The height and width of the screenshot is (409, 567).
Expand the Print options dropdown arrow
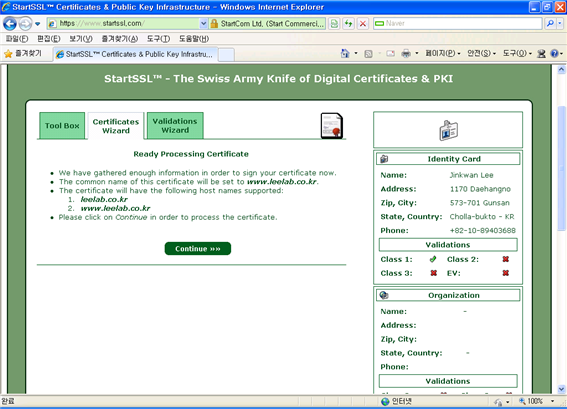click(417, 54)
